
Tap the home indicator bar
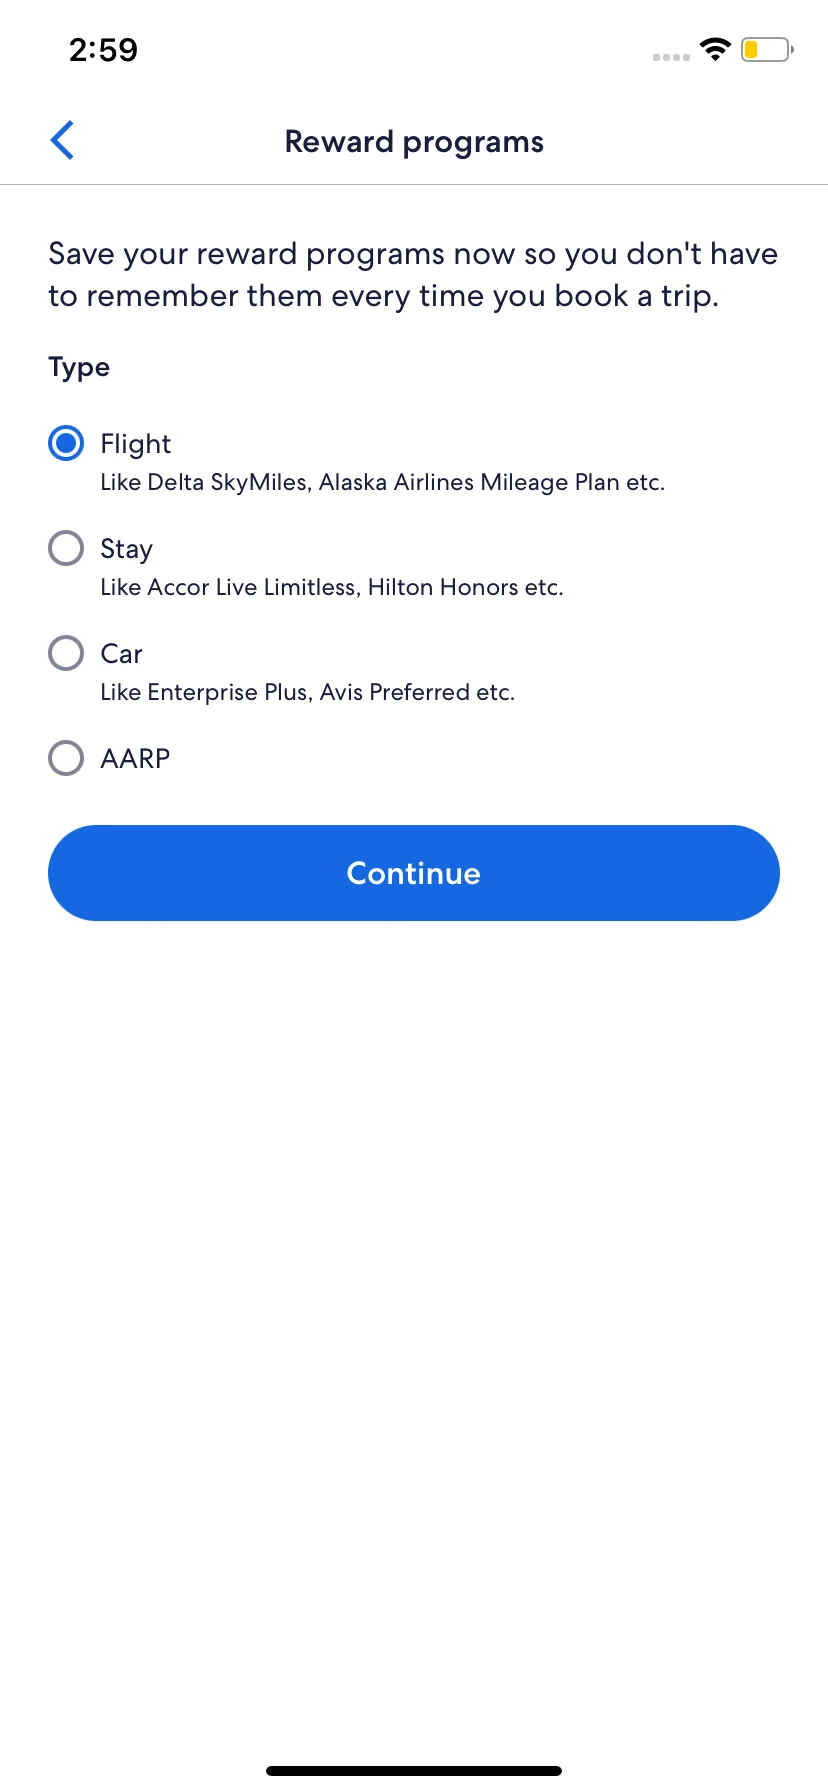pos(414,1771)
